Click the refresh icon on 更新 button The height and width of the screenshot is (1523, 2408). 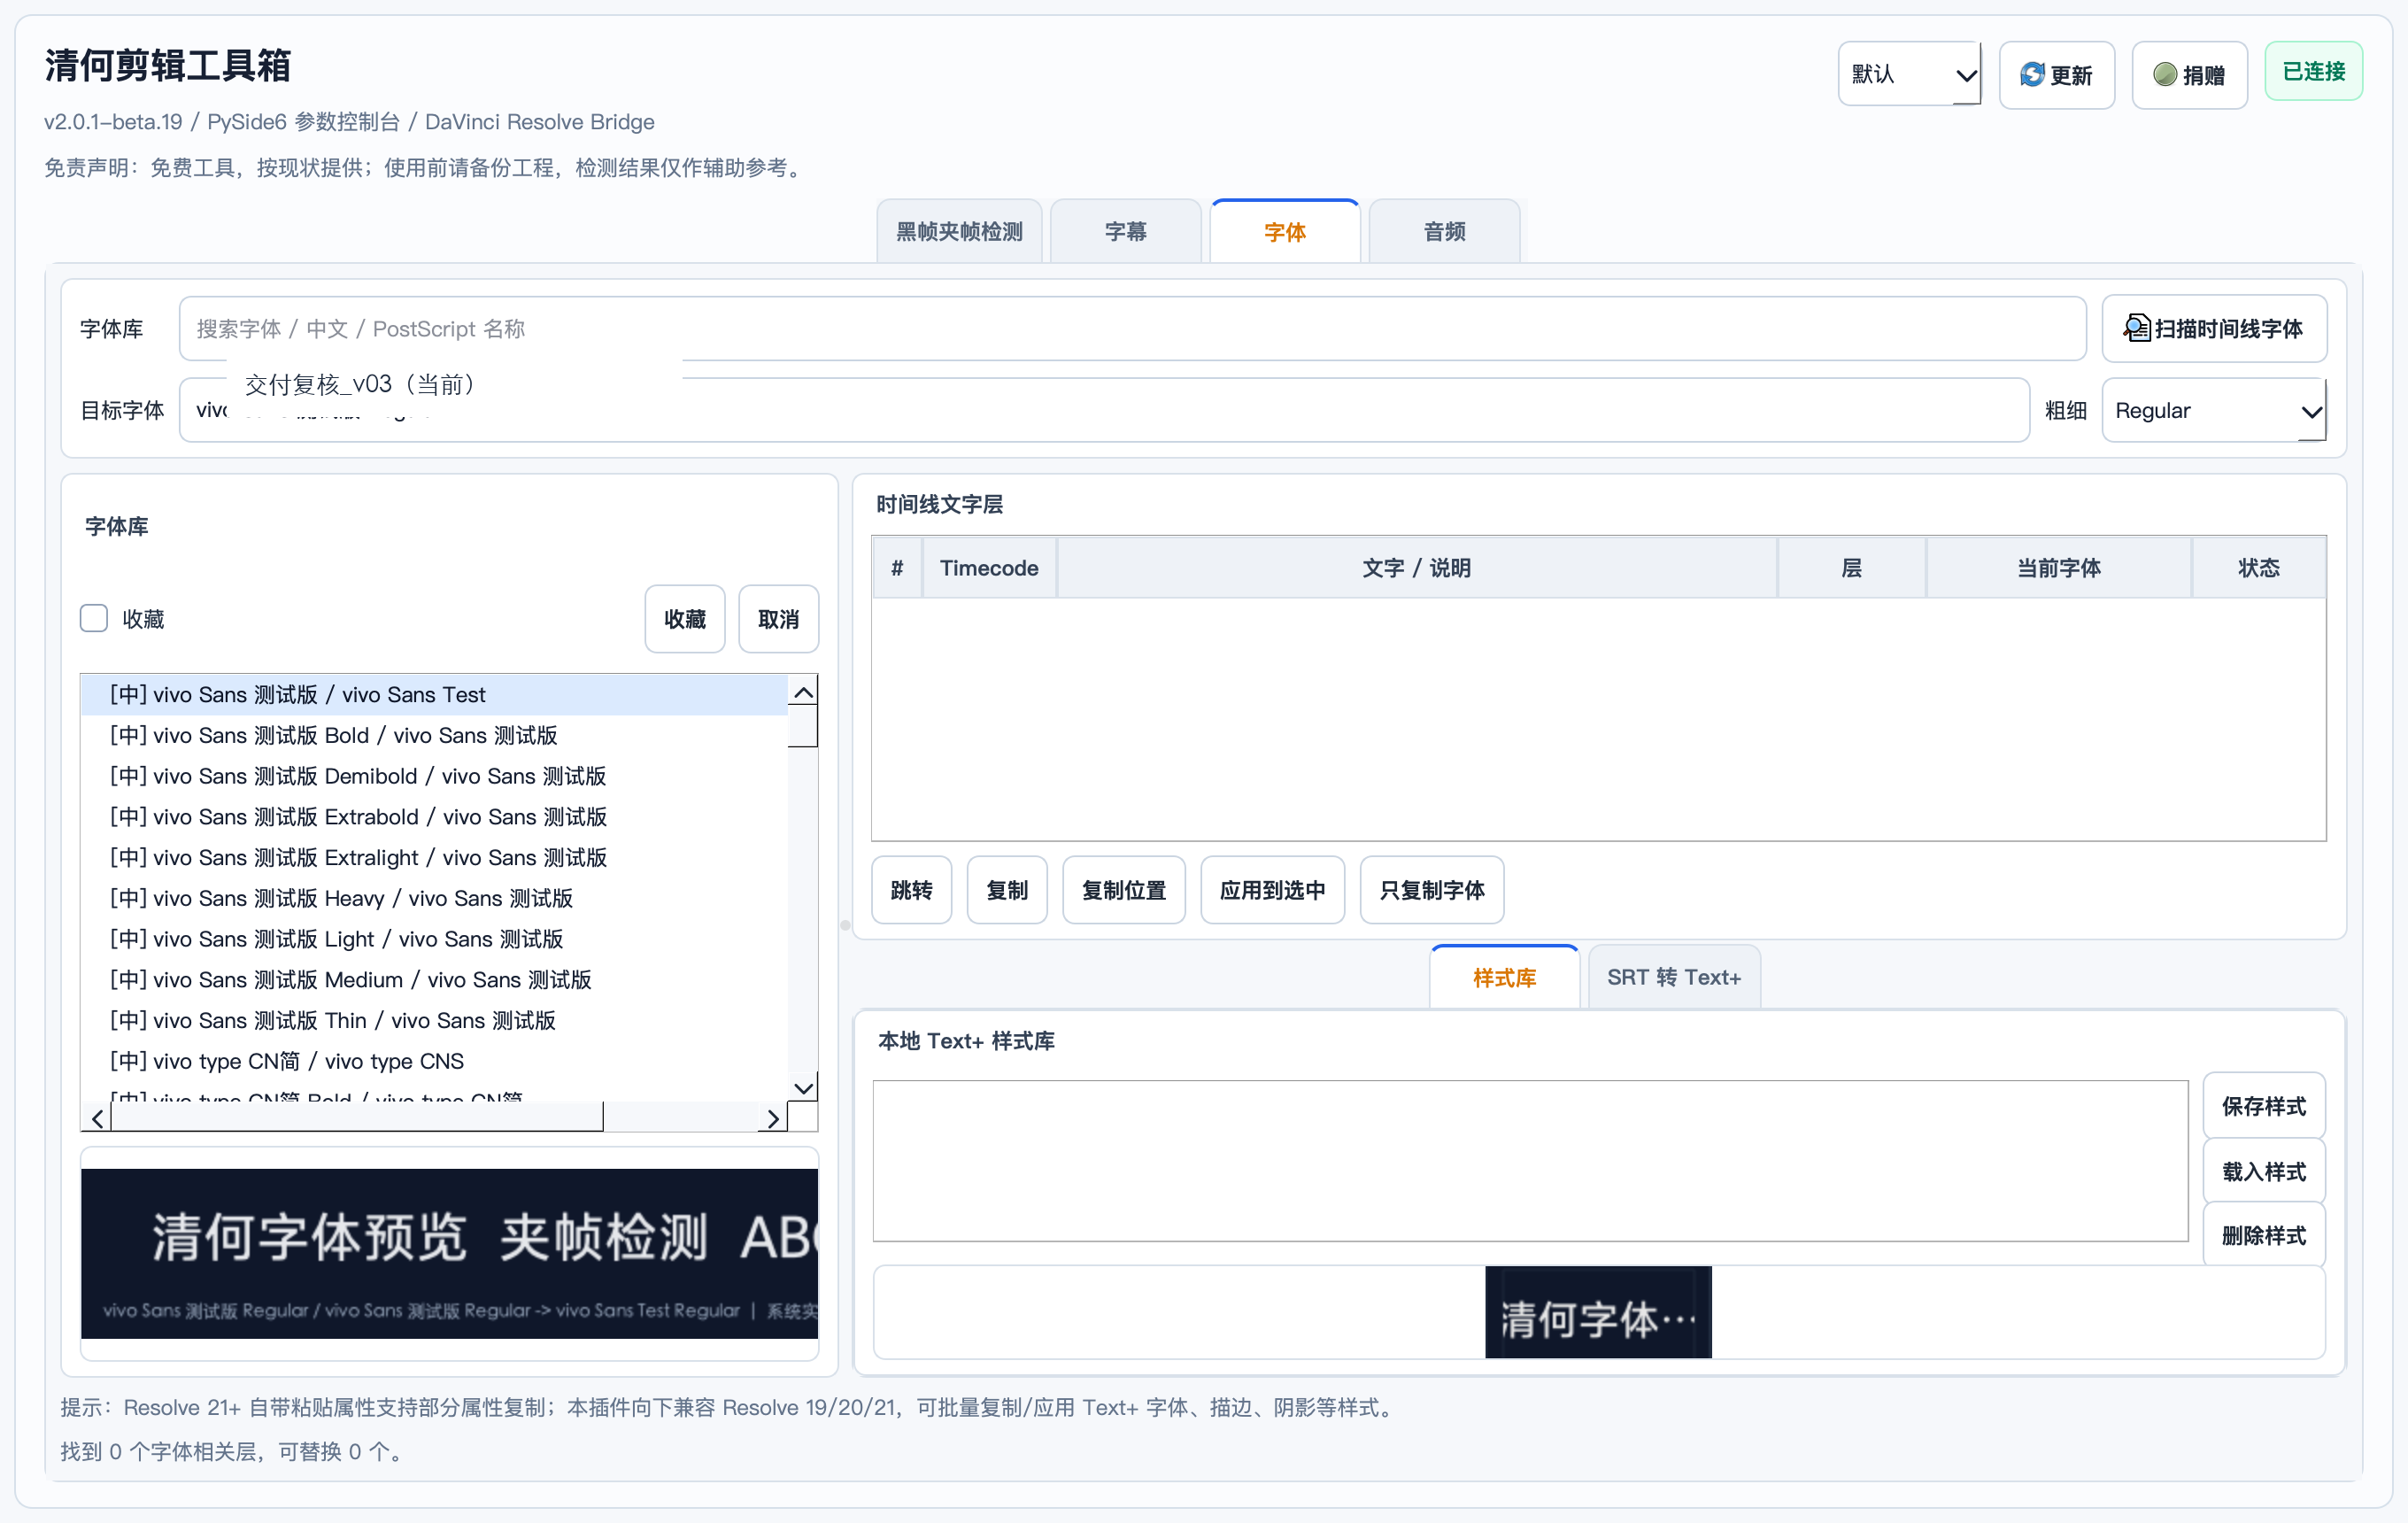pyautogui.click(x=2031, y=75)
